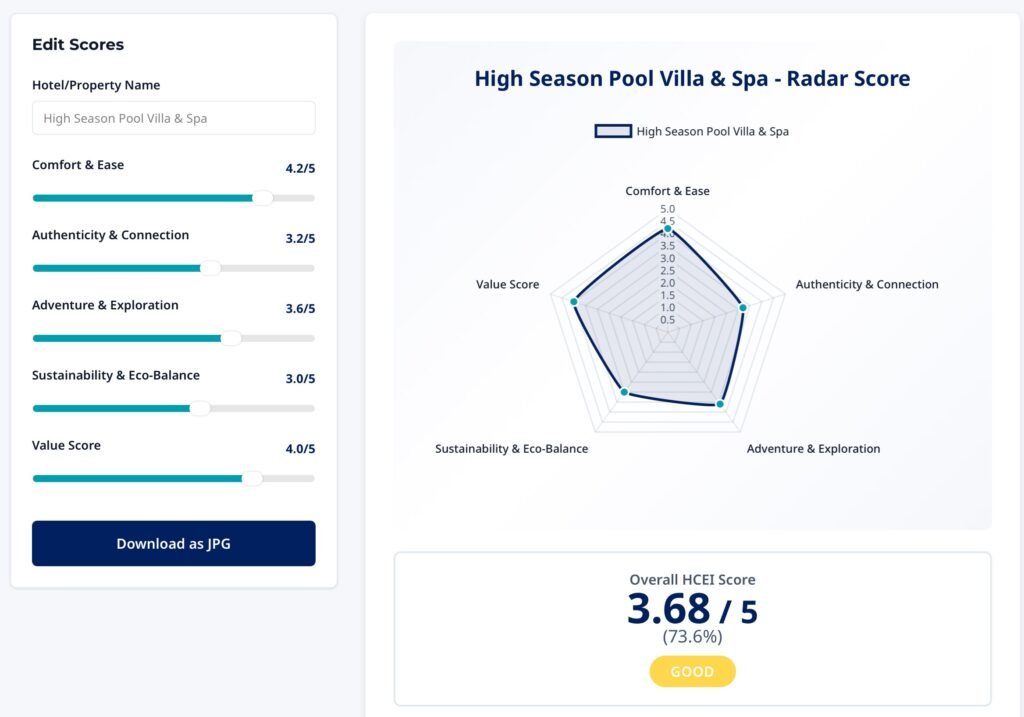1024x717 pixels.
Task: Click the radar chart title
Action: (x=692, y=78)
